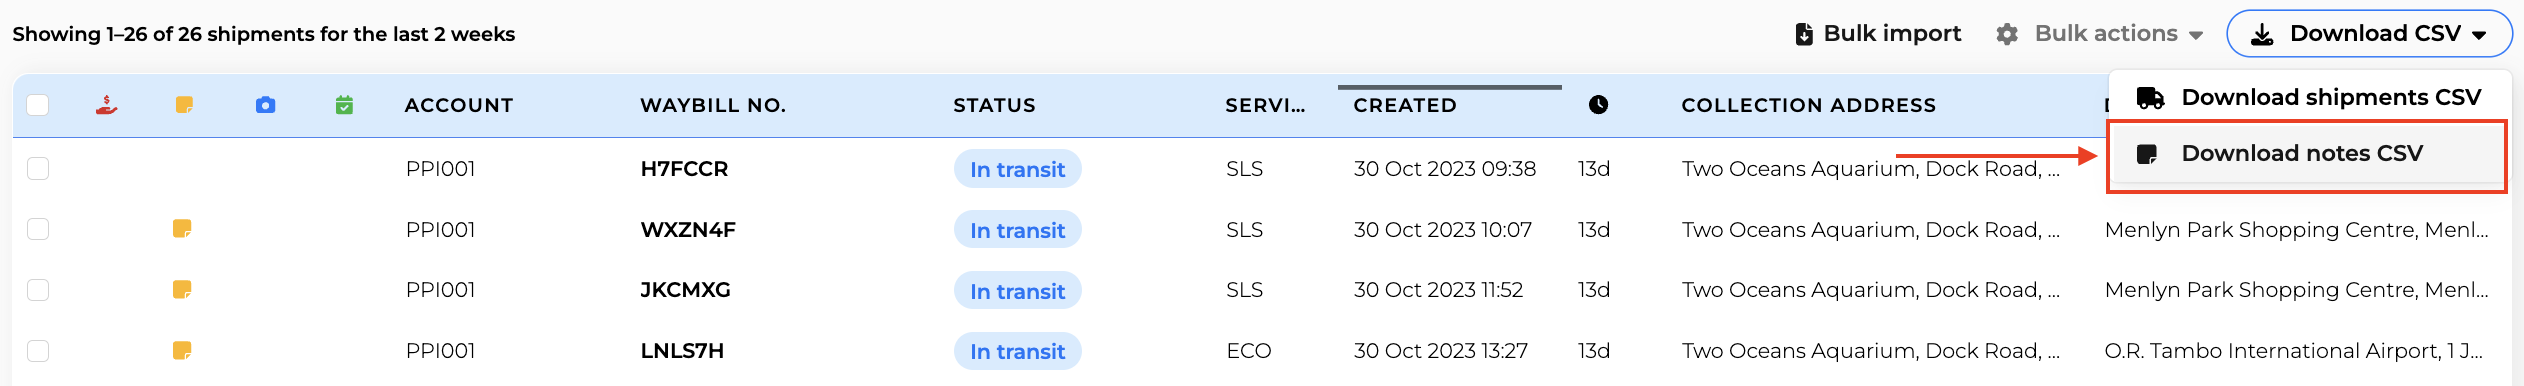Click the blue camera column header icon
Screen dimensions: 2524x386
pyautogui.click(x=265, y=105)
